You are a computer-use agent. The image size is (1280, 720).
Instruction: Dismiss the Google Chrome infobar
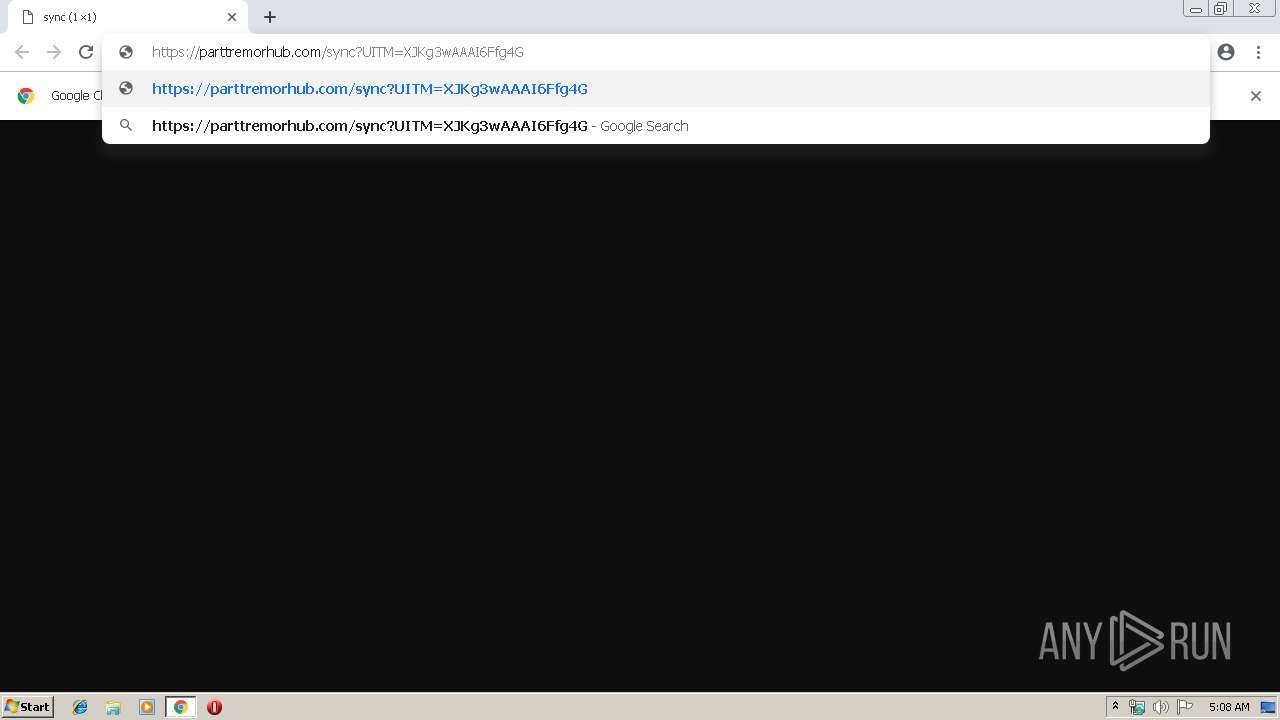[x=1256, y=96]
